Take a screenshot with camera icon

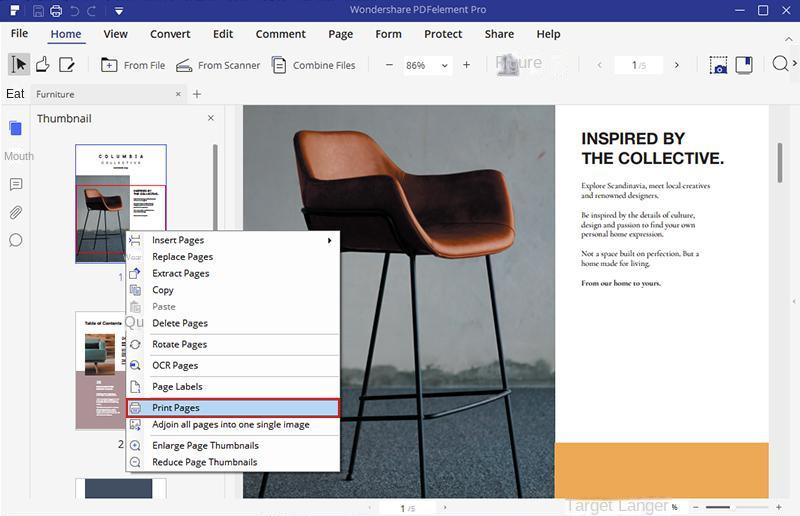click(718, 65)
